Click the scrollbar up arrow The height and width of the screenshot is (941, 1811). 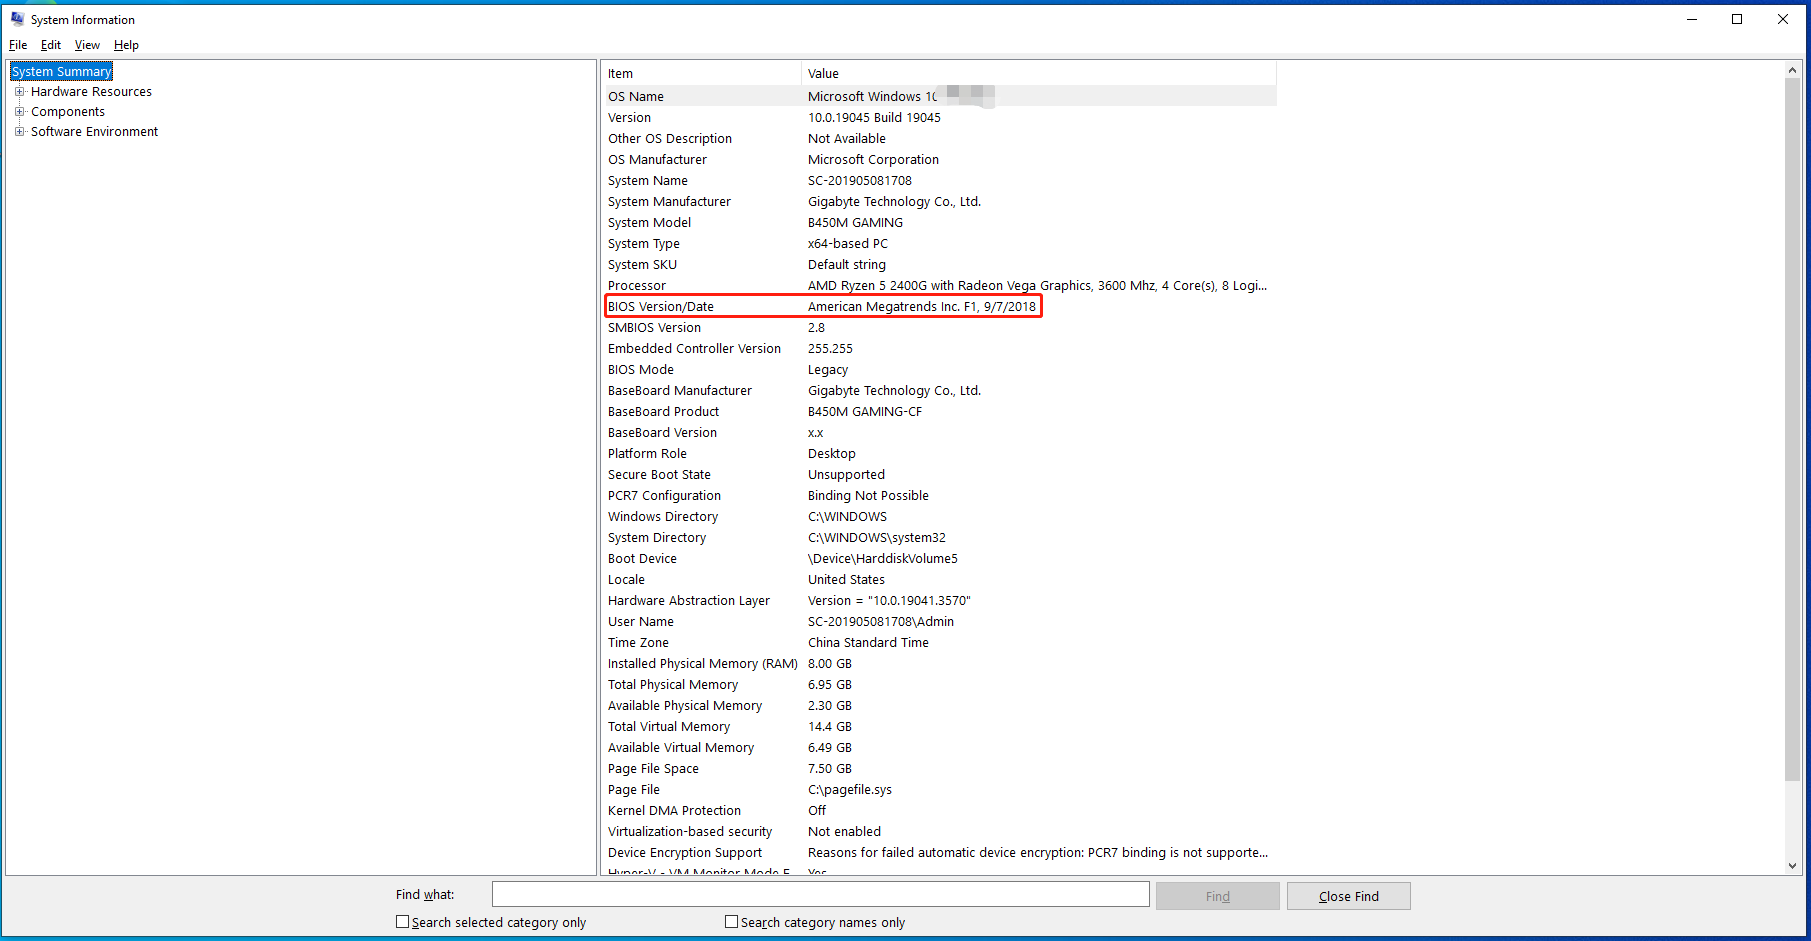[x=1792, y=70]
